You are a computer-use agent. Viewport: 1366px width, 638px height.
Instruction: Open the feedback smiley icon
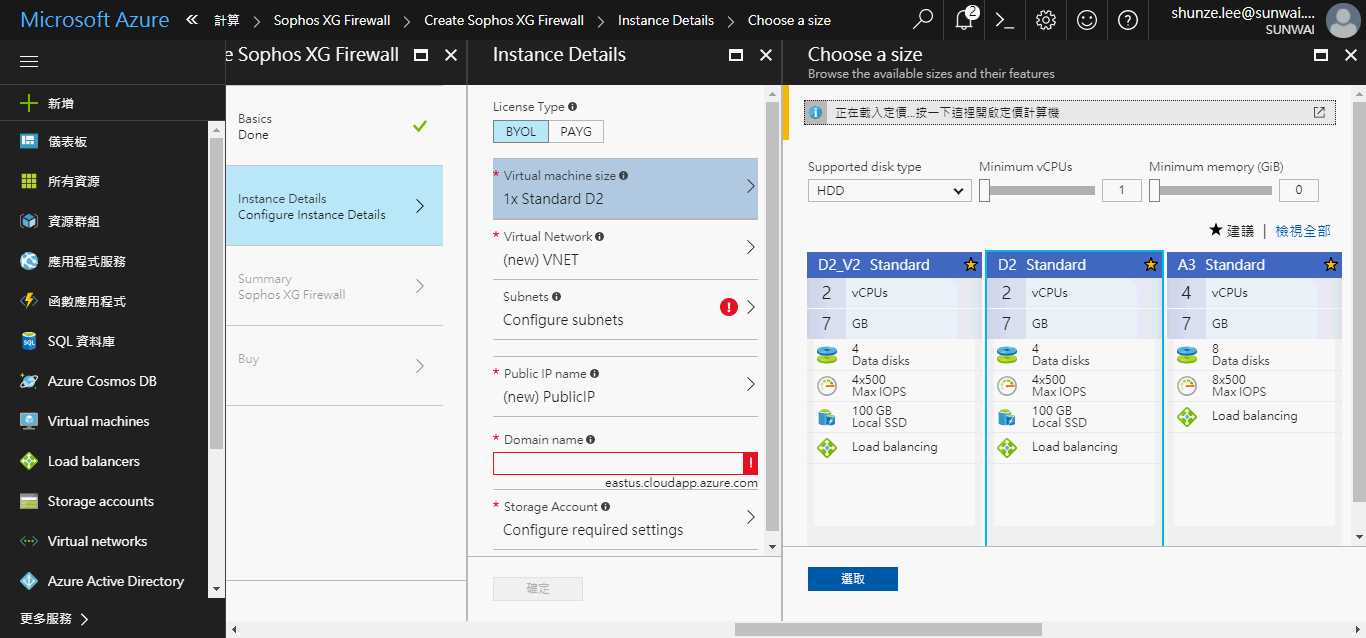(x=1087, y=20)
